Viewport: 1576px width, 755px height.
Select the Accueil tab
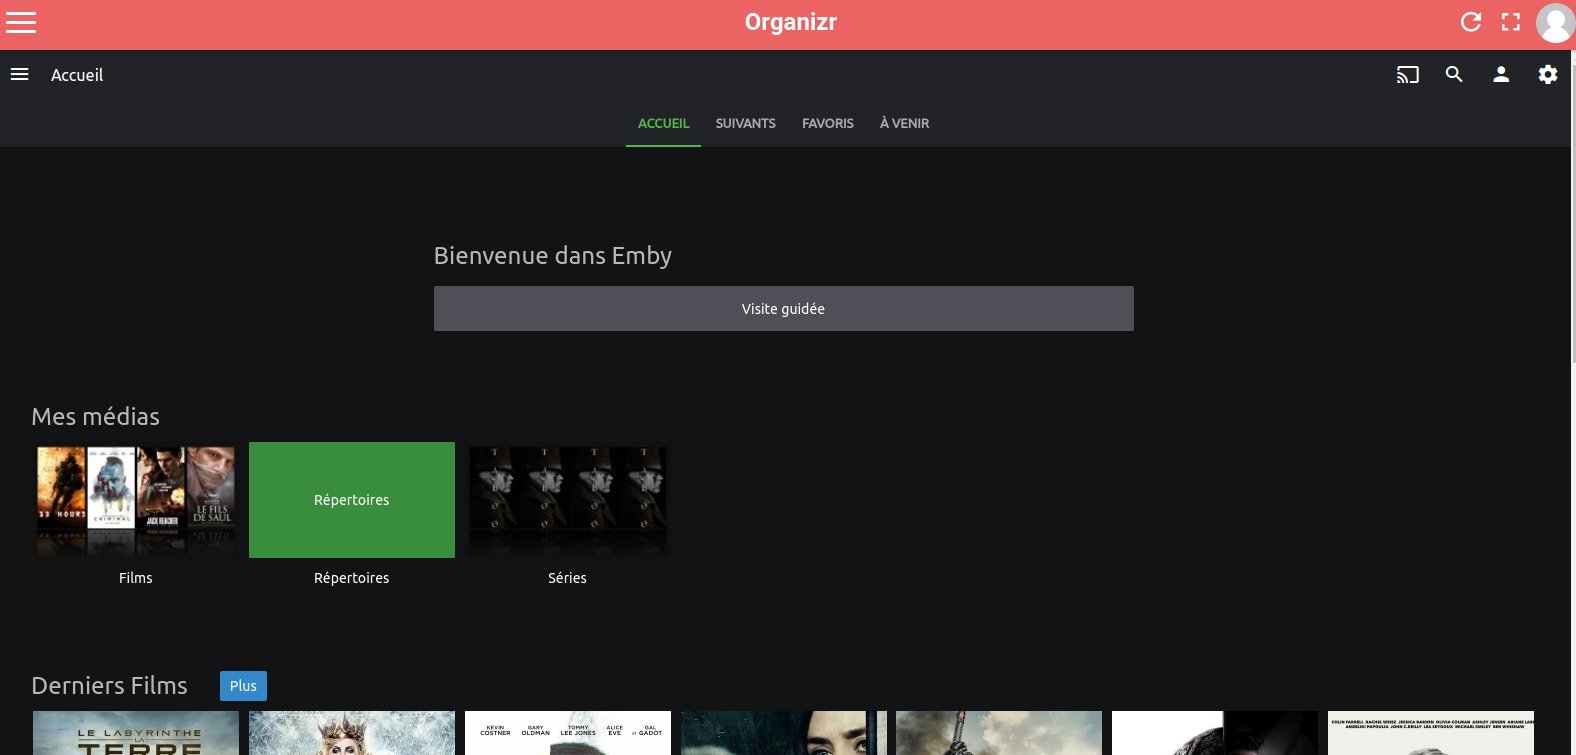point(664,123)
